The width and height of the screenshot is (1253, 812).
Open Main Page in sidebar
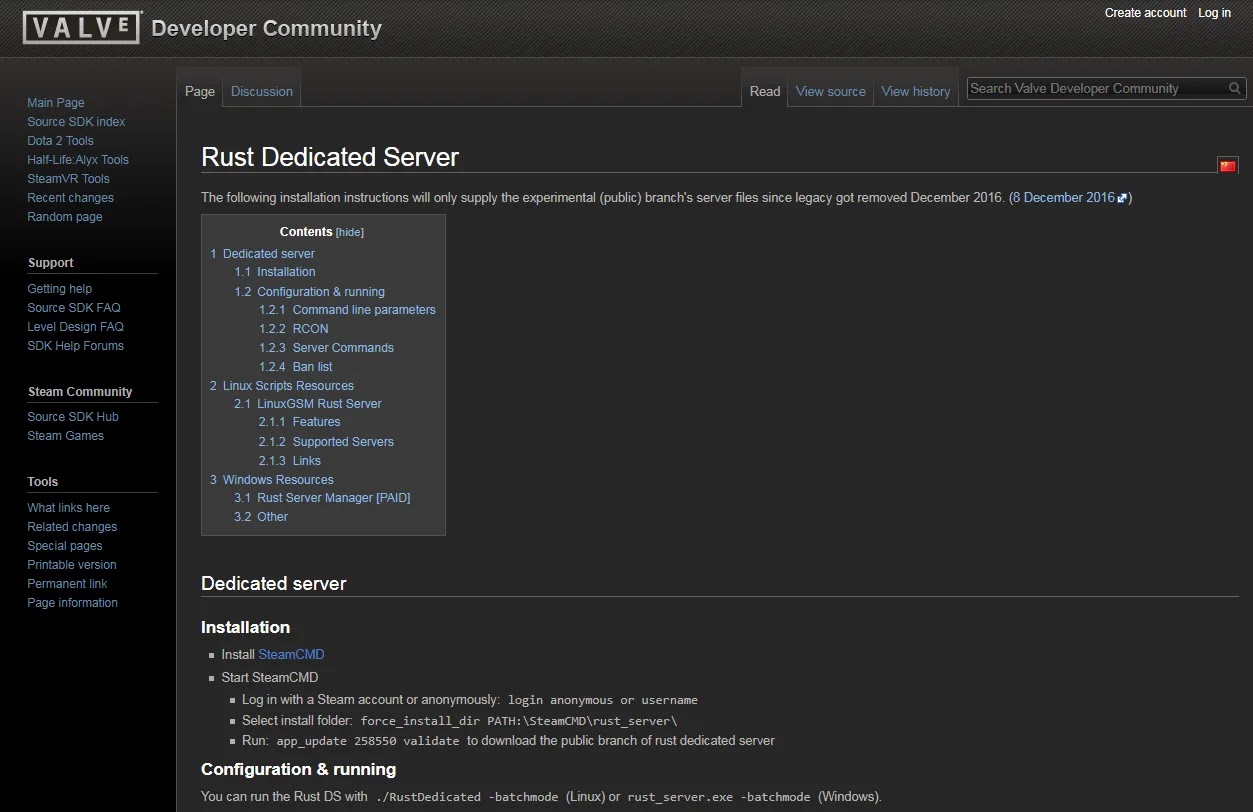click(x=56, y=103)
